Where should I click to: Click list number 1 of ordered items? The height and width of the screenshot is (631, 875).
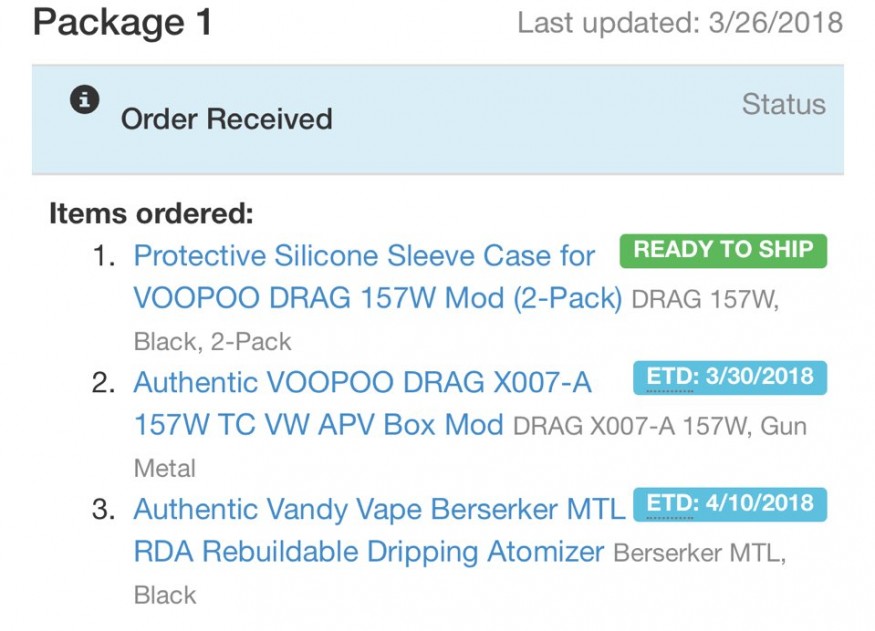click(104, 257)
